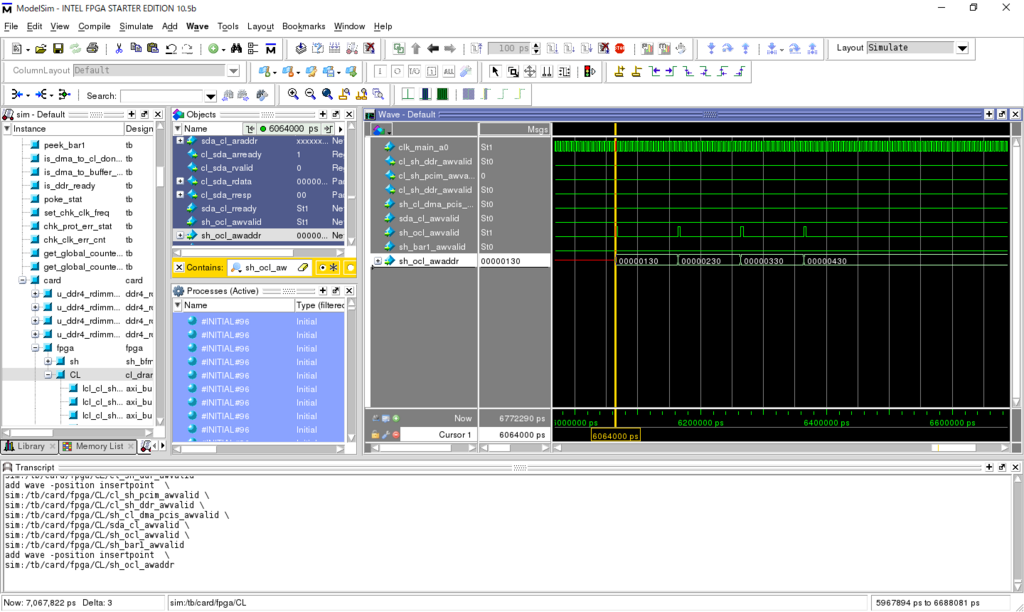This screenshot has width=1024, height=612.
Task: Cut selection with the scissors icon
Action: point(119,48)
